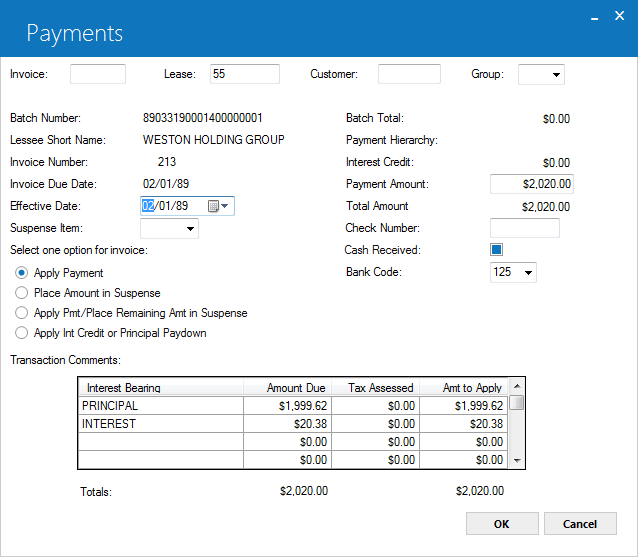This screenshot has width=638, height=557.
Task: Click PRINCIPAL Amt to Apply $1,999.62 cell
Action: pos(464,406)
